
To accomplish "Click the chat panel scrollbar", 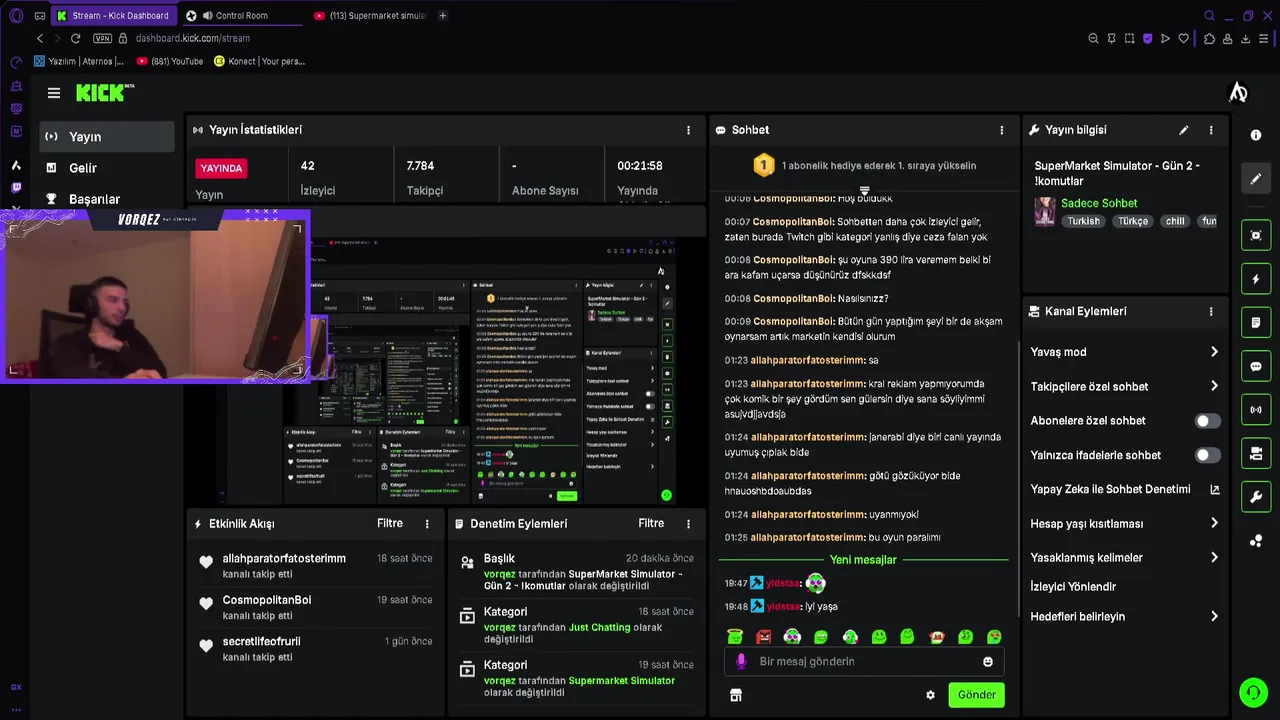I will coord(1018,480).
